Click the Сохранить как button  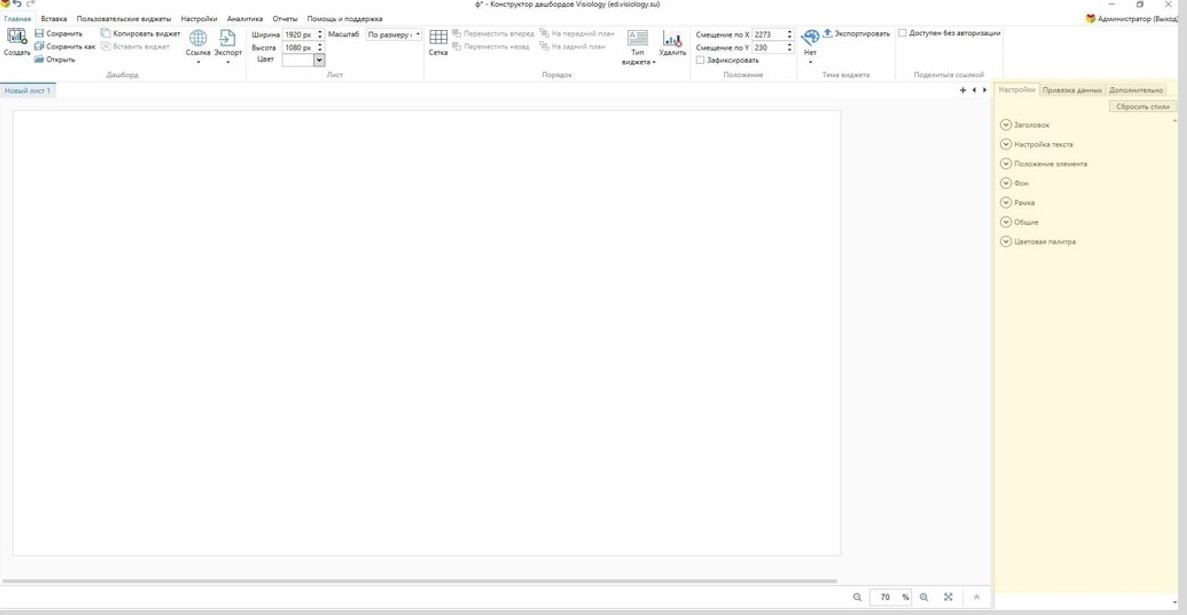click(65, 46)
